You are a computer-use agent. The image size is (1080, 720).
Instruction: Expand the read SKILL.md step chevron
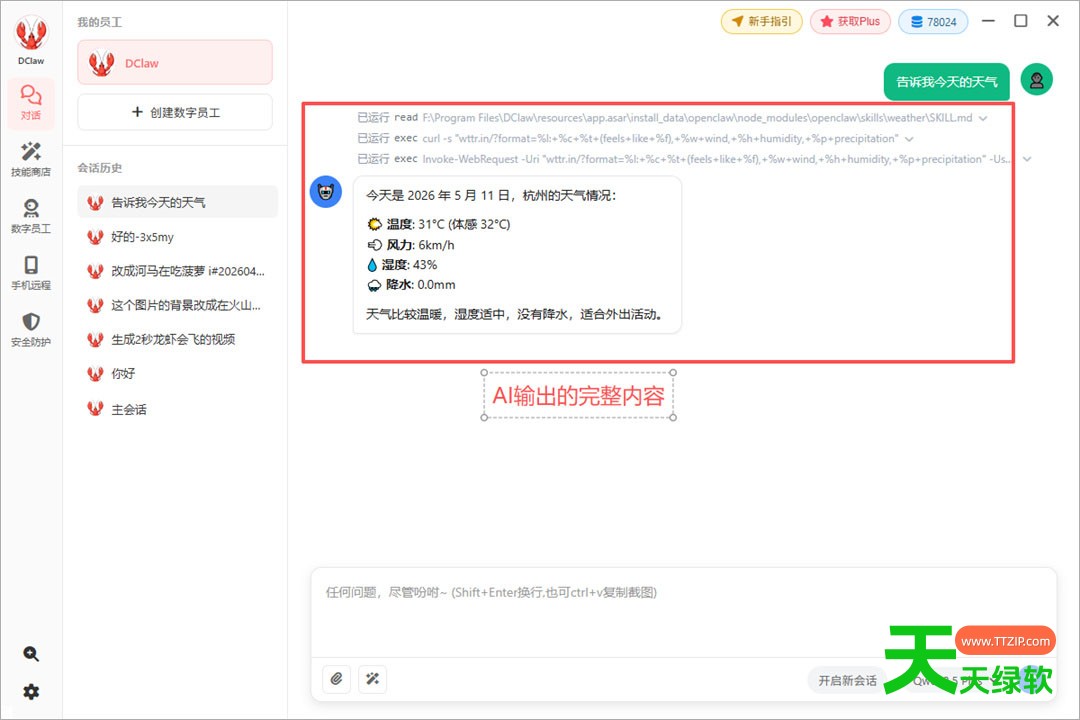[x=984, y=118]
